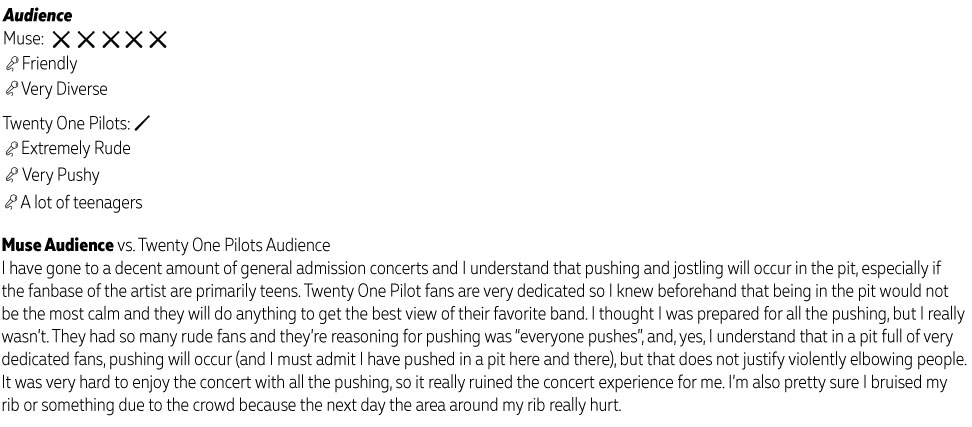Click the Muse: rating label

(24, 39)
